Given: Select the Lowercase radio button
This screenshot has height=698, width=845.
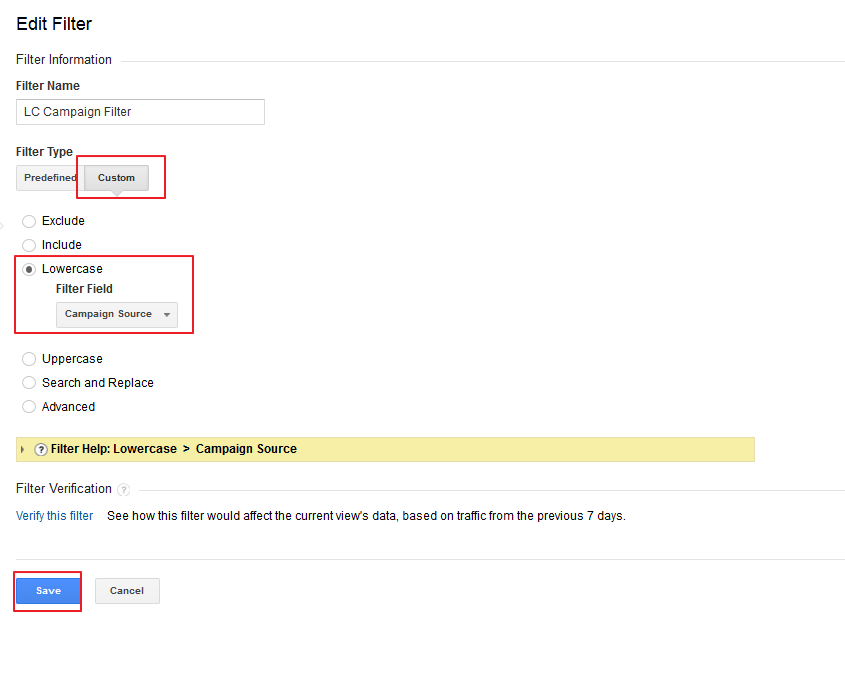Looking at the screenshot, I should (x=29, y=269).
